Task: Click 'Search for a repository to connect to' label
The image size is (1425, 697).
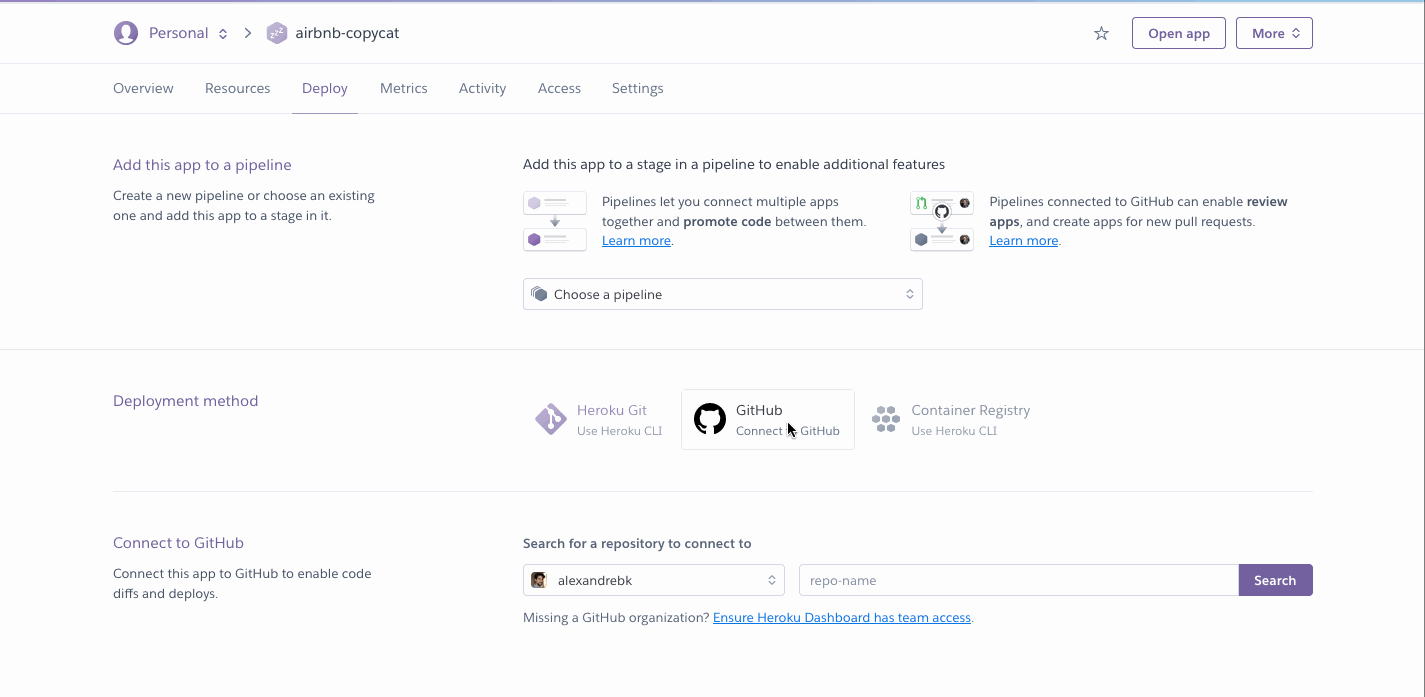Action: click(637, 544)
